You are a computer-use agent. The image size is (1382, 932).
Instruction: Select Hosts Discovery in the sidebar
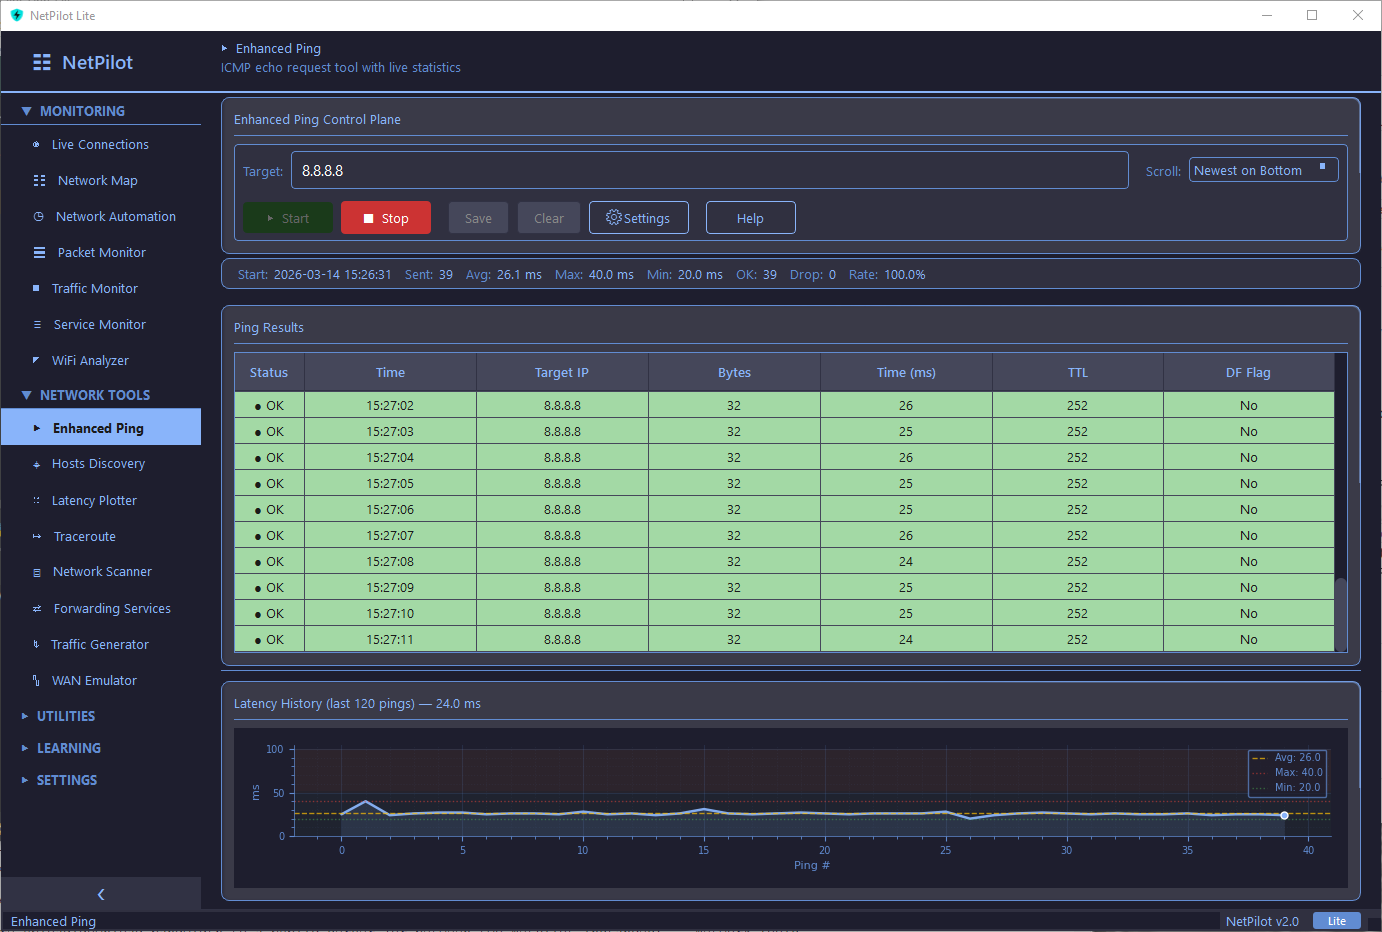(98, 464)
